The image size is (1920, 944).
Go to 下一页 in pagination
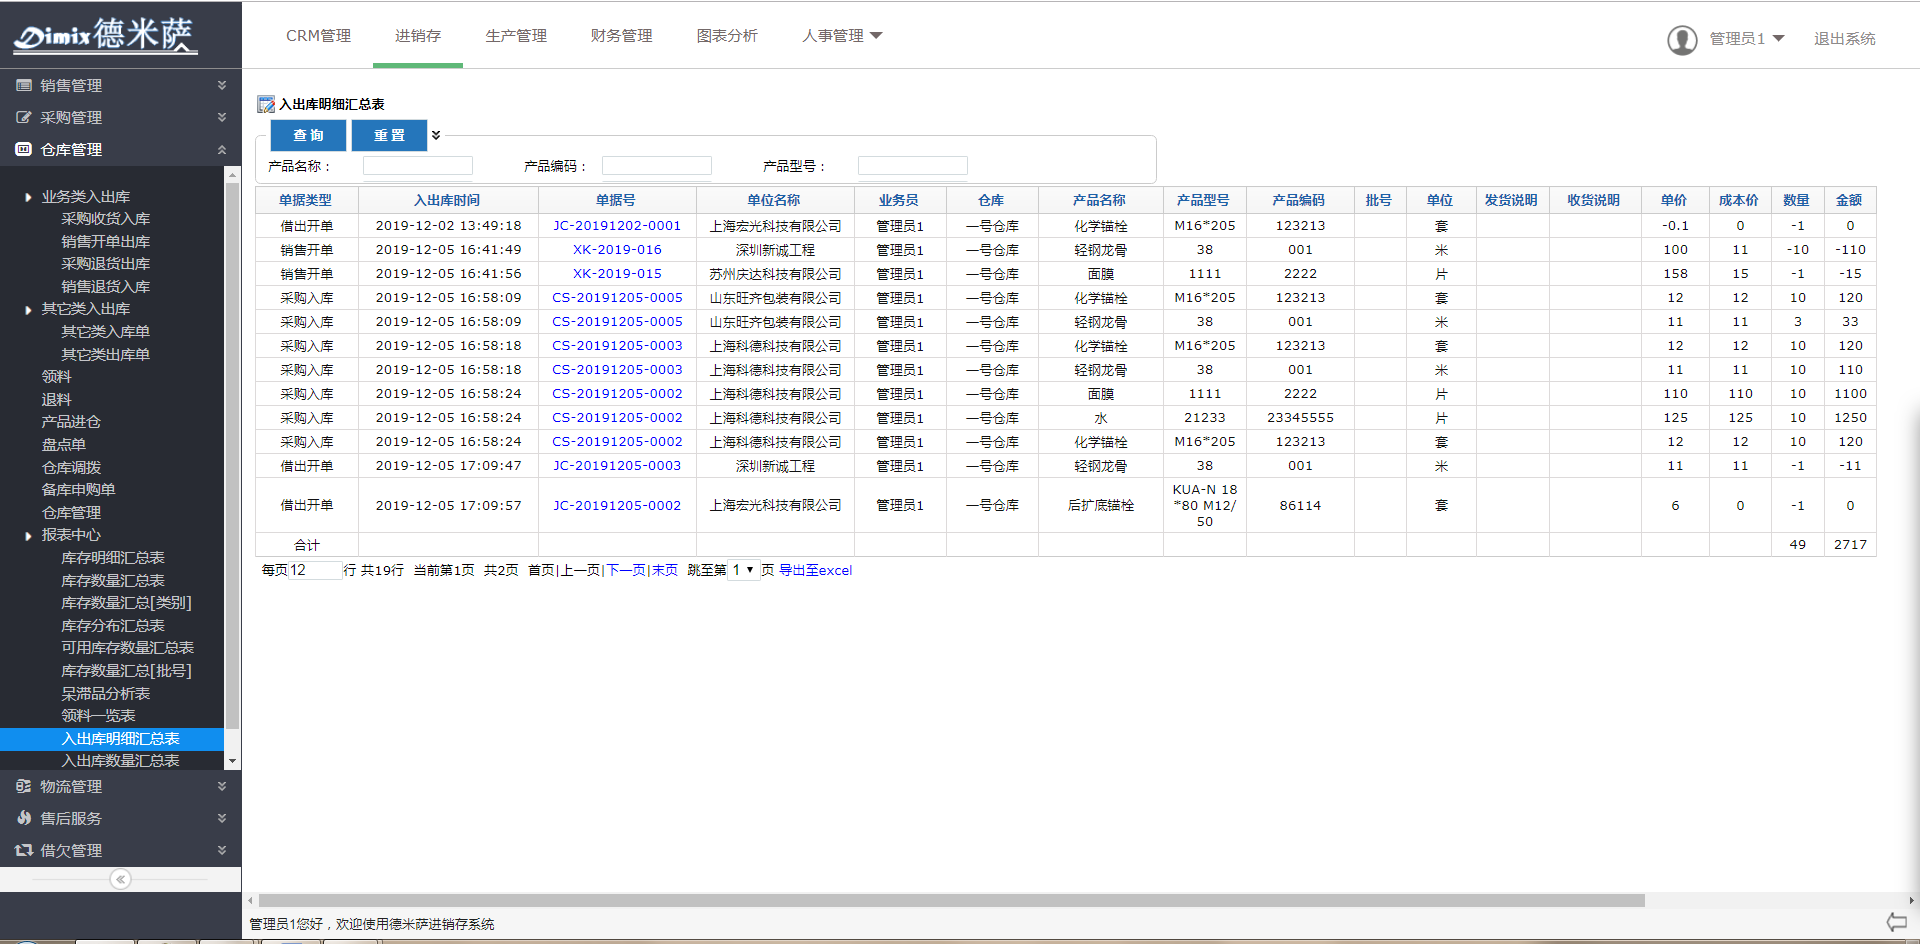coord(626,570)
